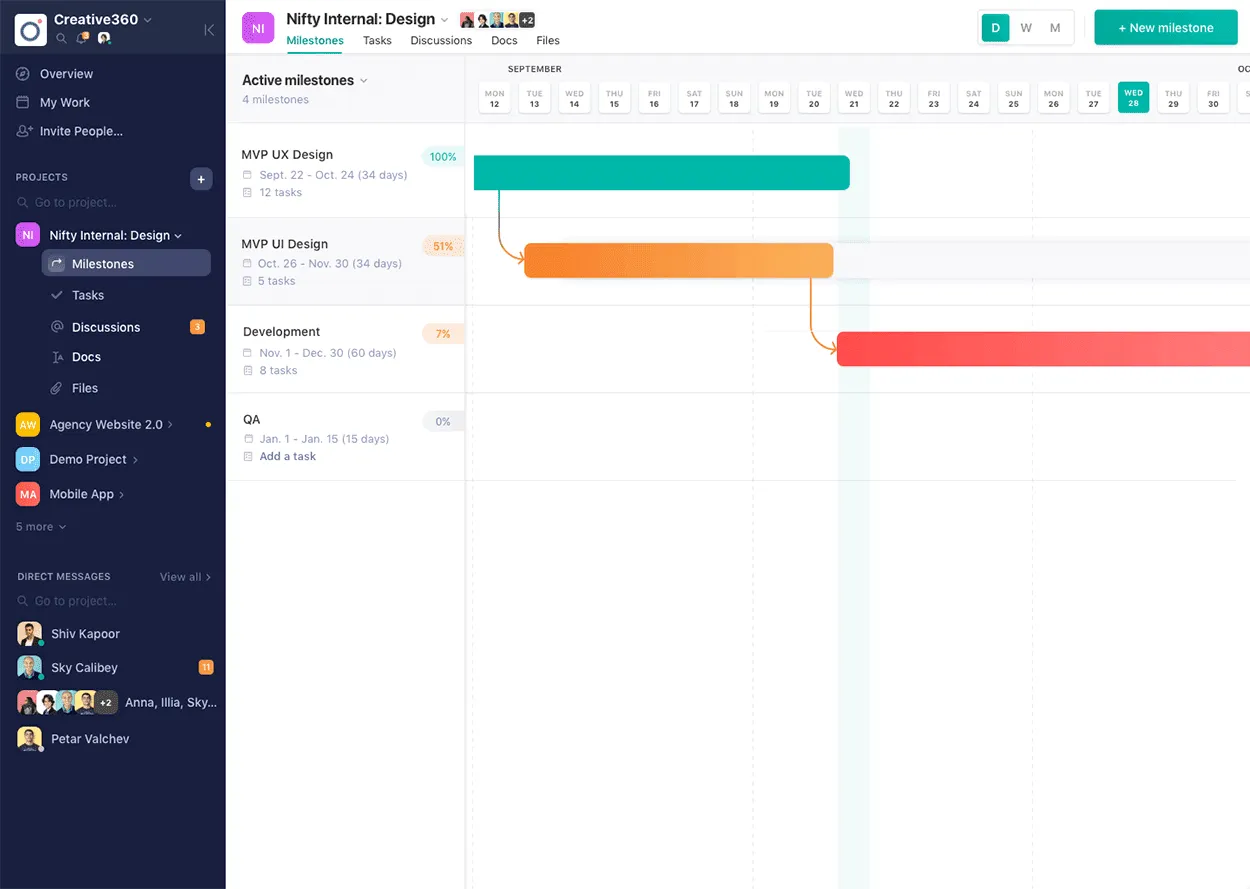
Task: Click the 51% progress badge on MVP UI Design
Action: point(443,245)
